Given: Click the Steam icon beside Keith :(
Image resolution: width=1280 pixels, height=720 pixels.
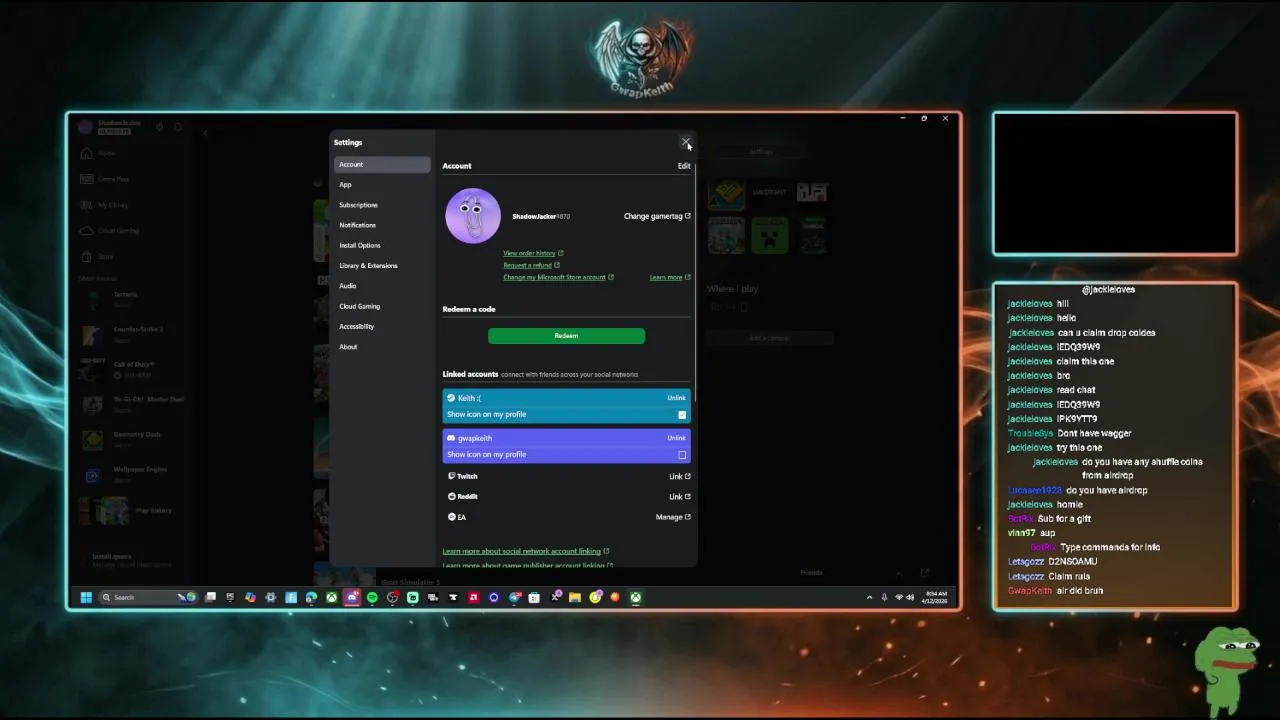Looking at the screenshot, I should coord(451,398).
